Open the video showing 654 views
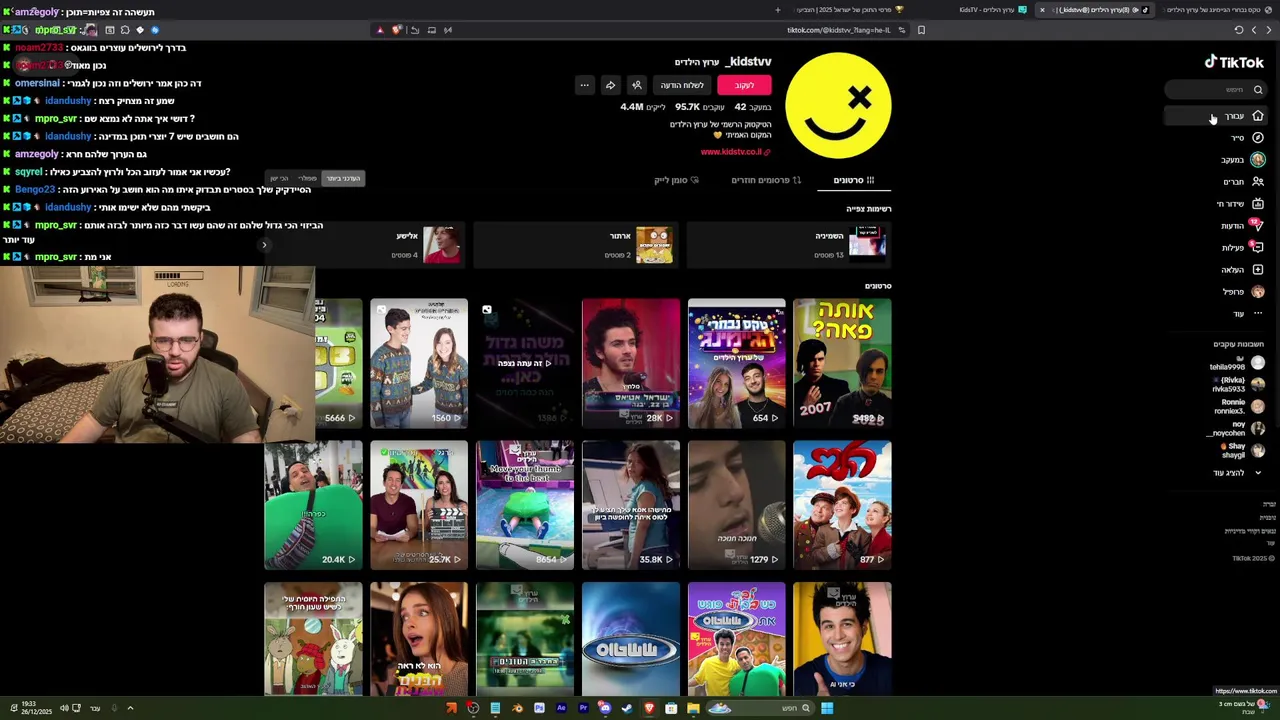 736,363
